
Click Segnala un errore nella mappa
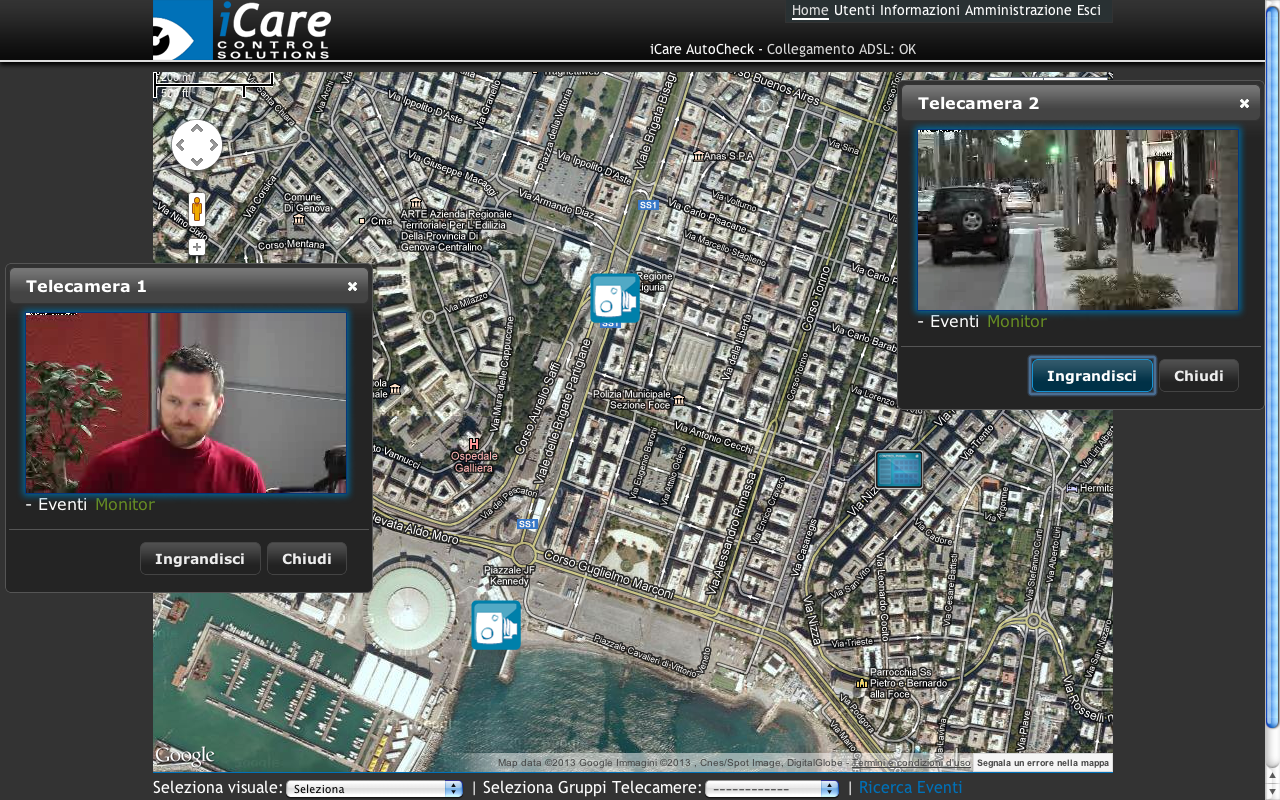[1043, 763]
